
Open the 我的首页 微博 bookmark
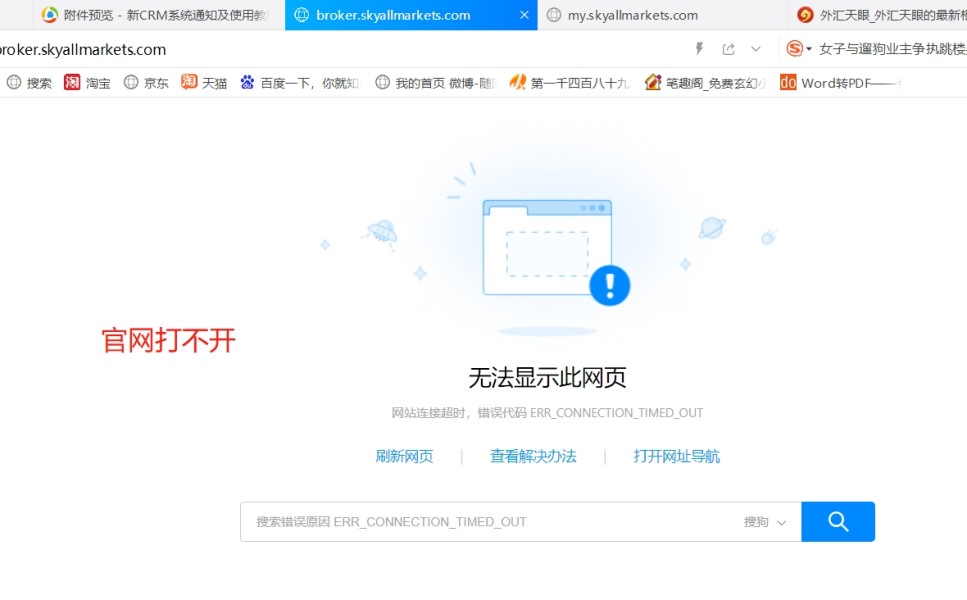(x=435, y=83)
